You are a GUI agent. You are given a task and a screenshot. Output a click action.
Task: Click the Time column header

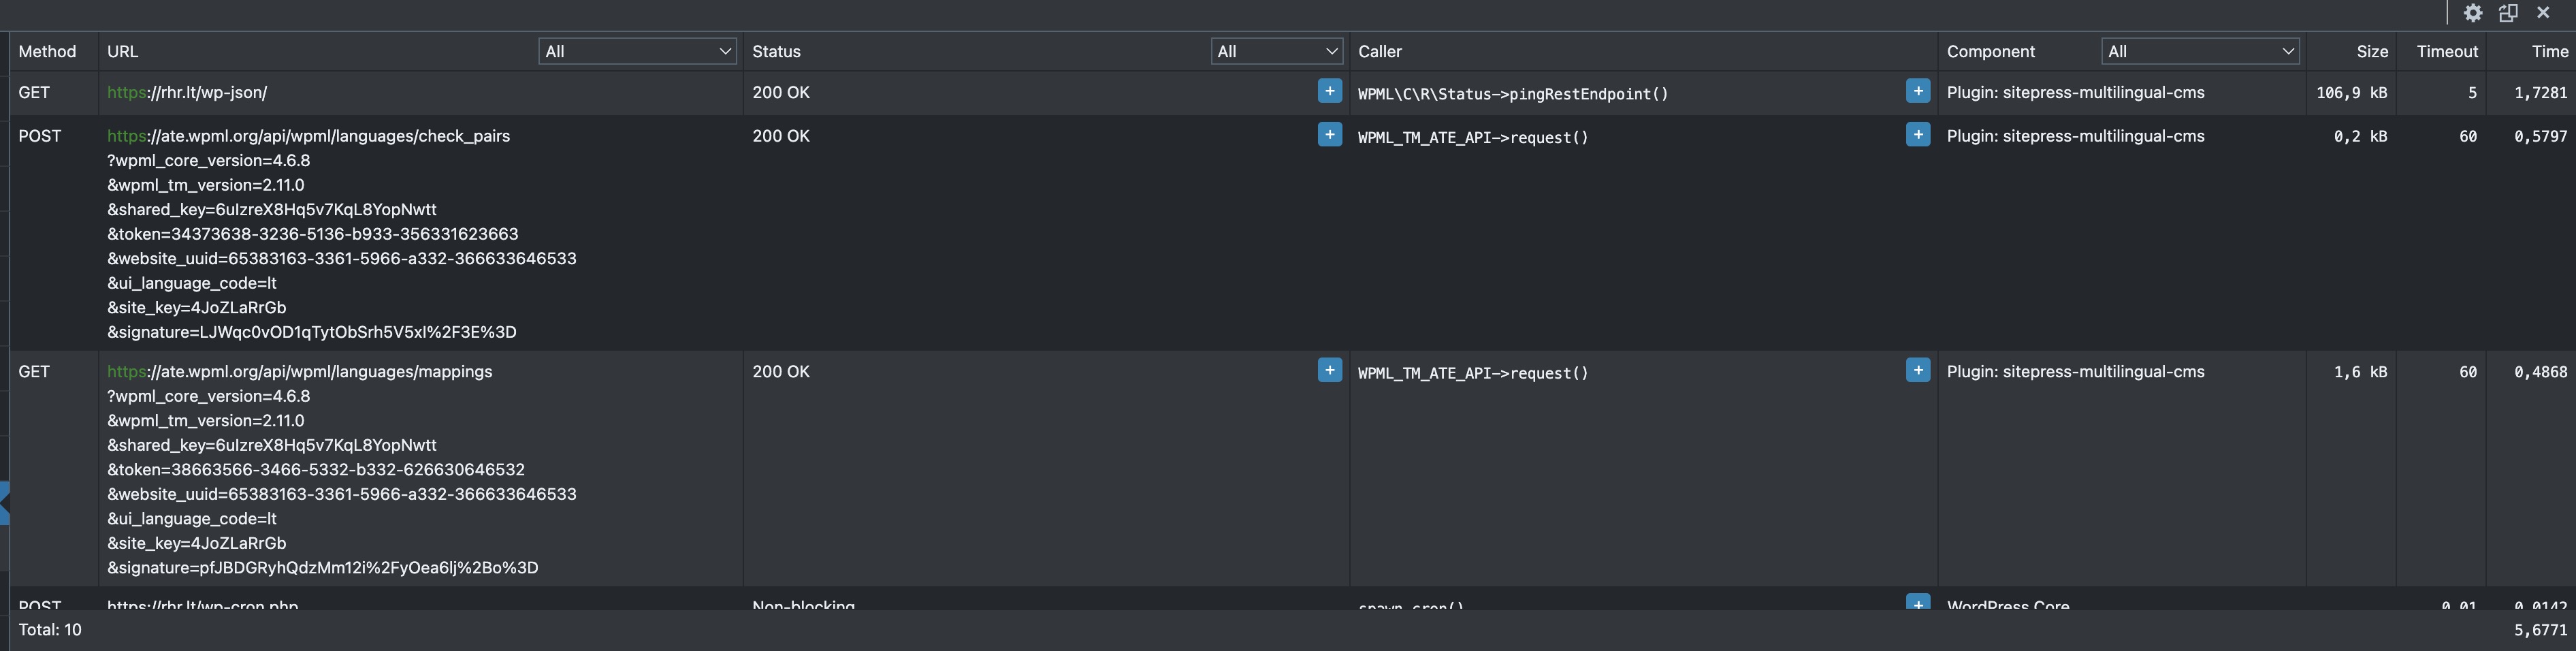pos(2549,51)
